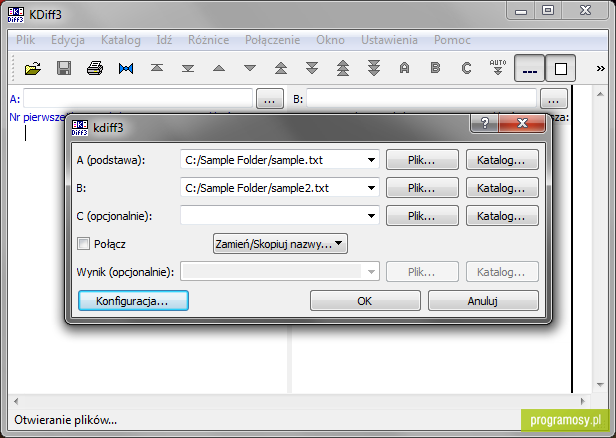The height and width of the screenshot is (438, 616).
Task: Click the Open folder toolbar icon
Action: [x=33, y=68]
